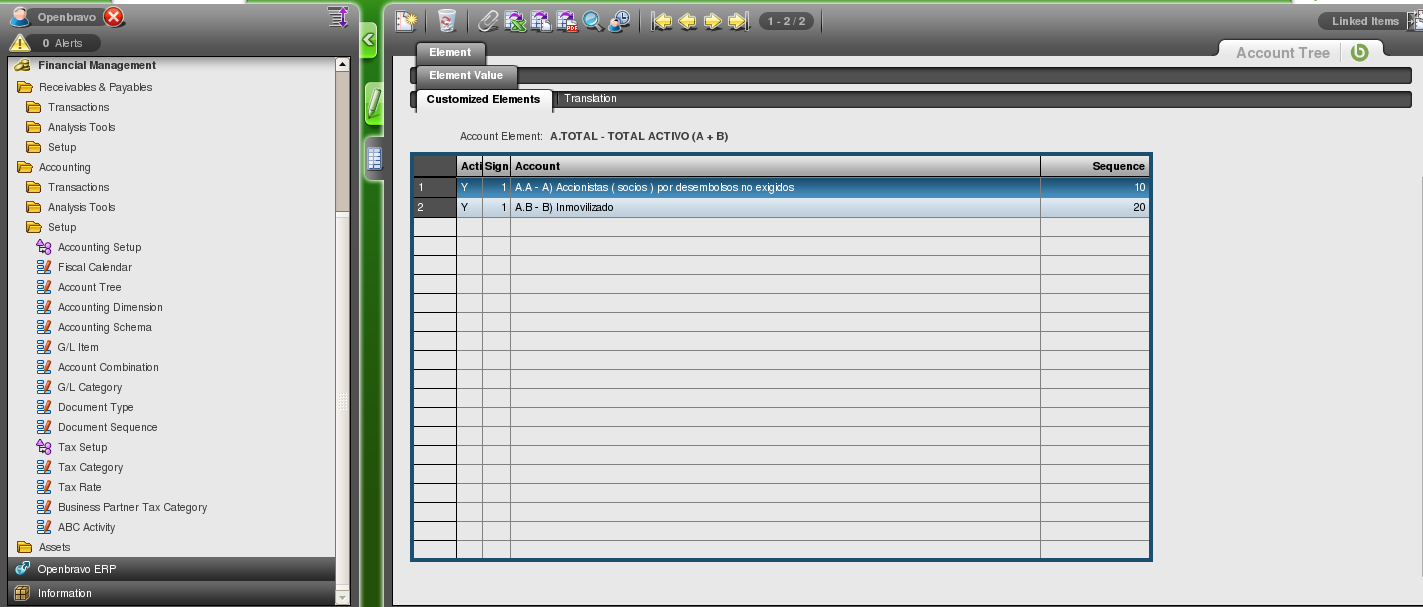Go to the previous record

click(x=688, y=21)
